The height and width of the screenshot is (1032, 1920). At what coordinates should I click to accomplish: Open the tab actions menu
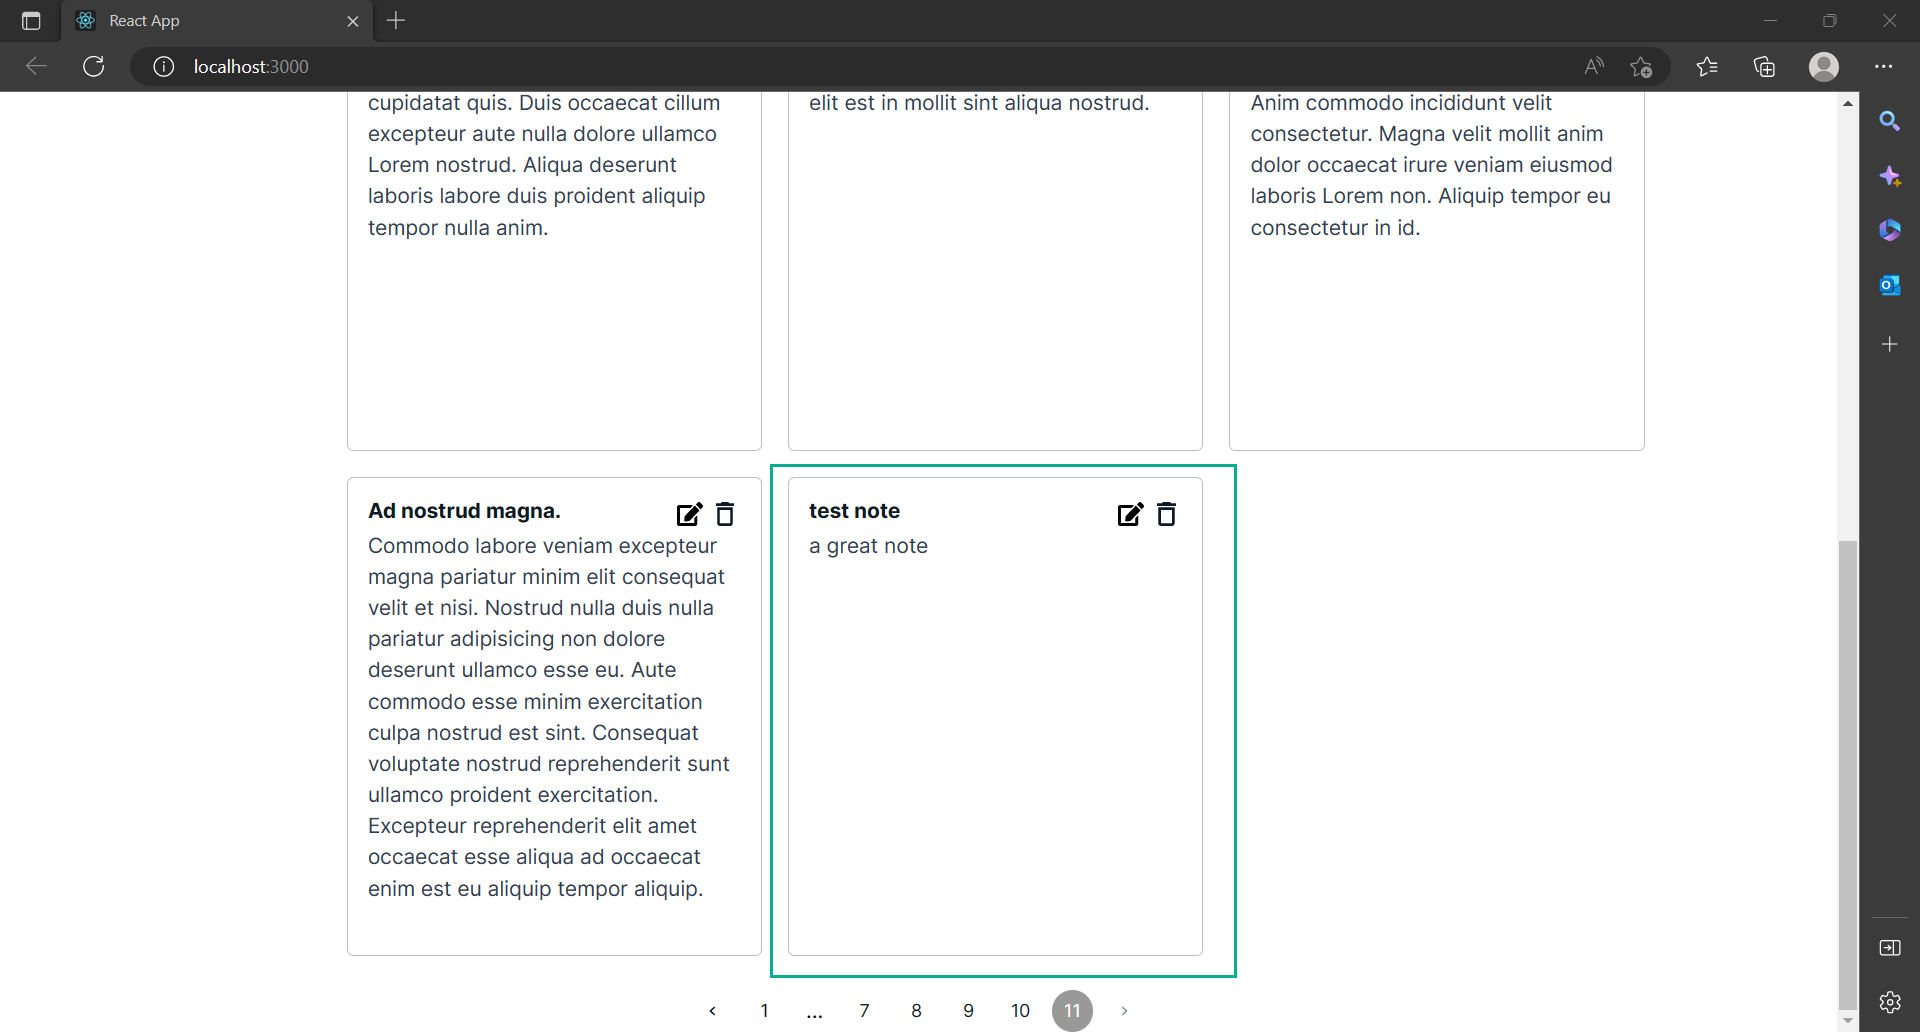tap(31, 21)
